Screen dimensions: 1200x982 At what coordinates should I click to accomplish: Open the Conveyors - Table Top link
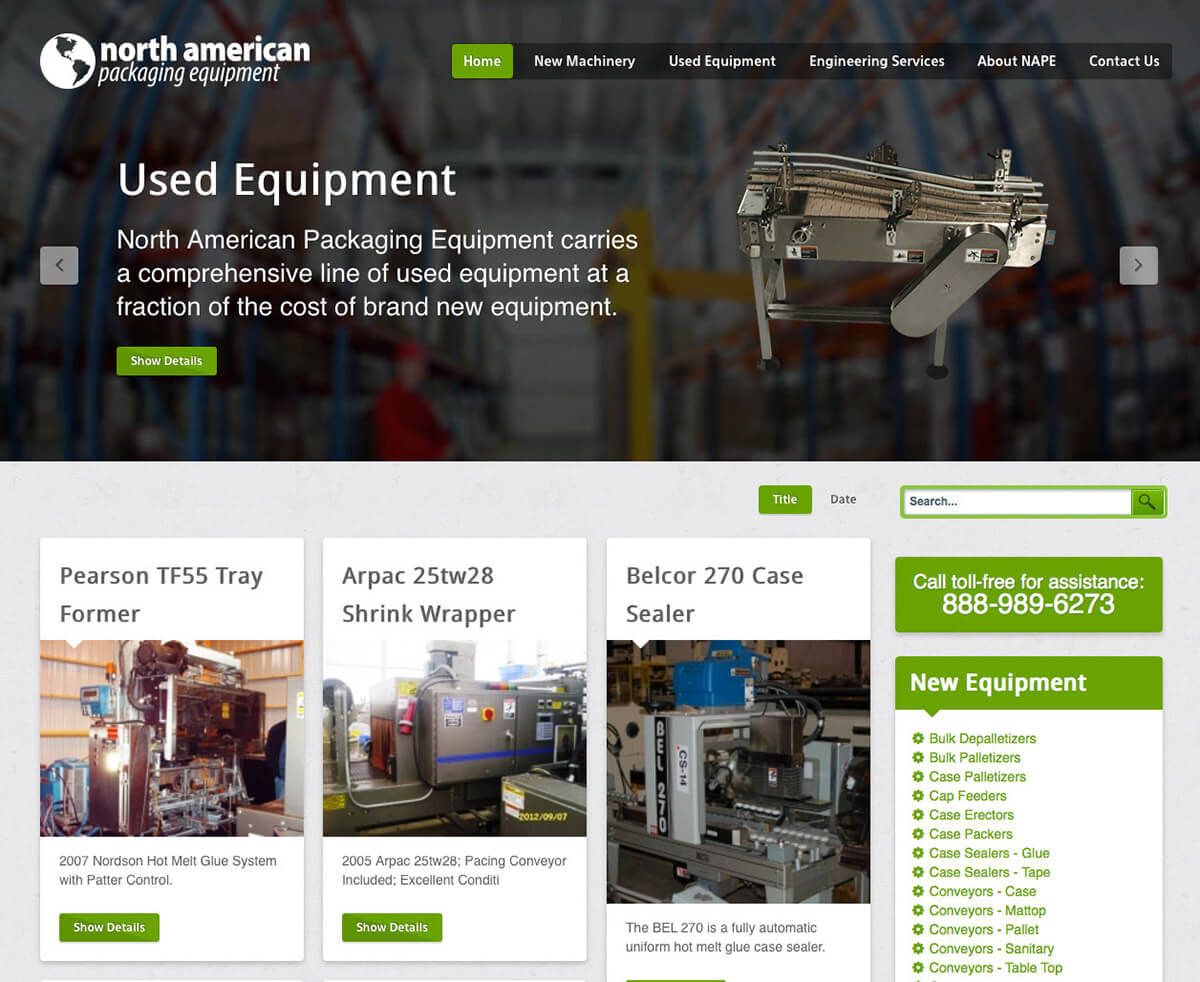pyautogui.click(x=995, y=967)
